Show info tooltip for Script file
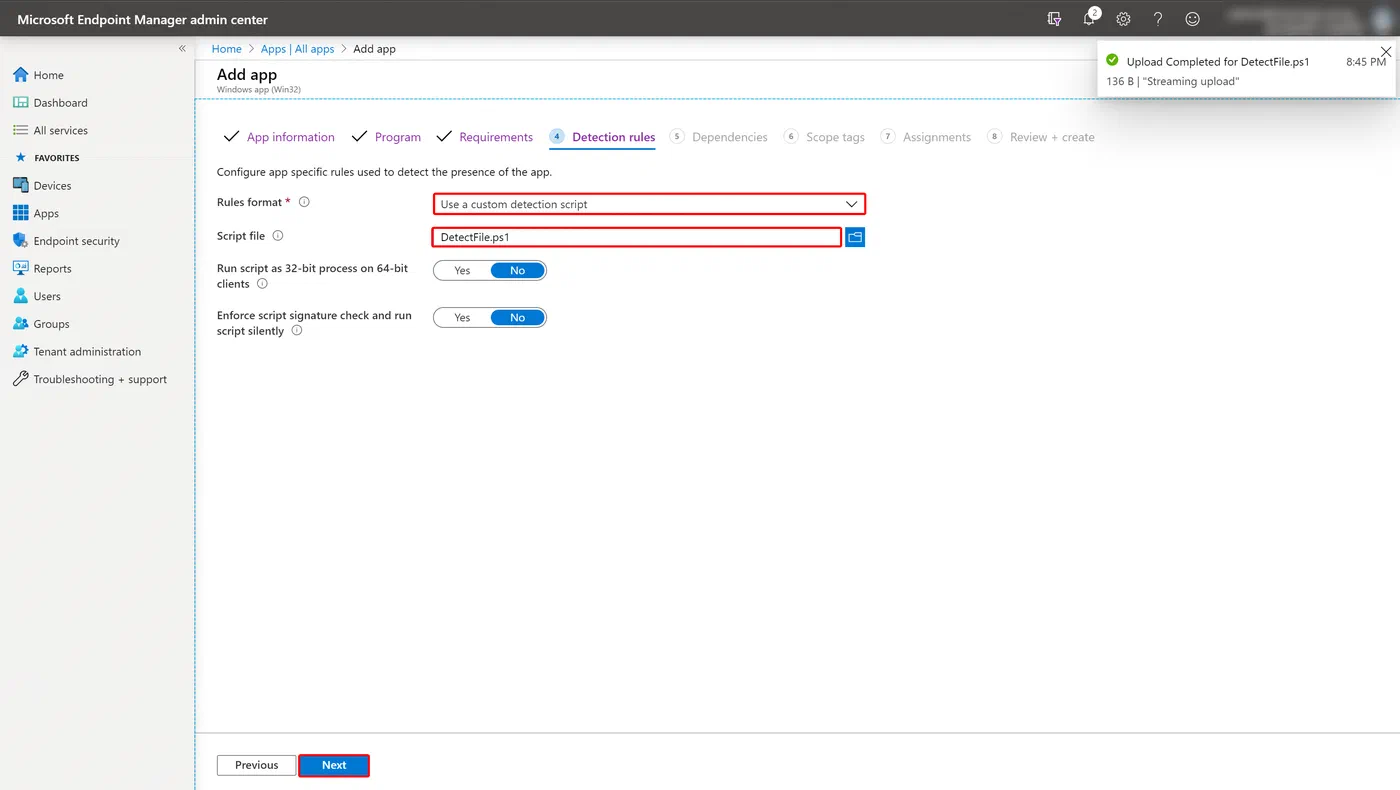This screenshot has height=790, width=1400. 278,236
